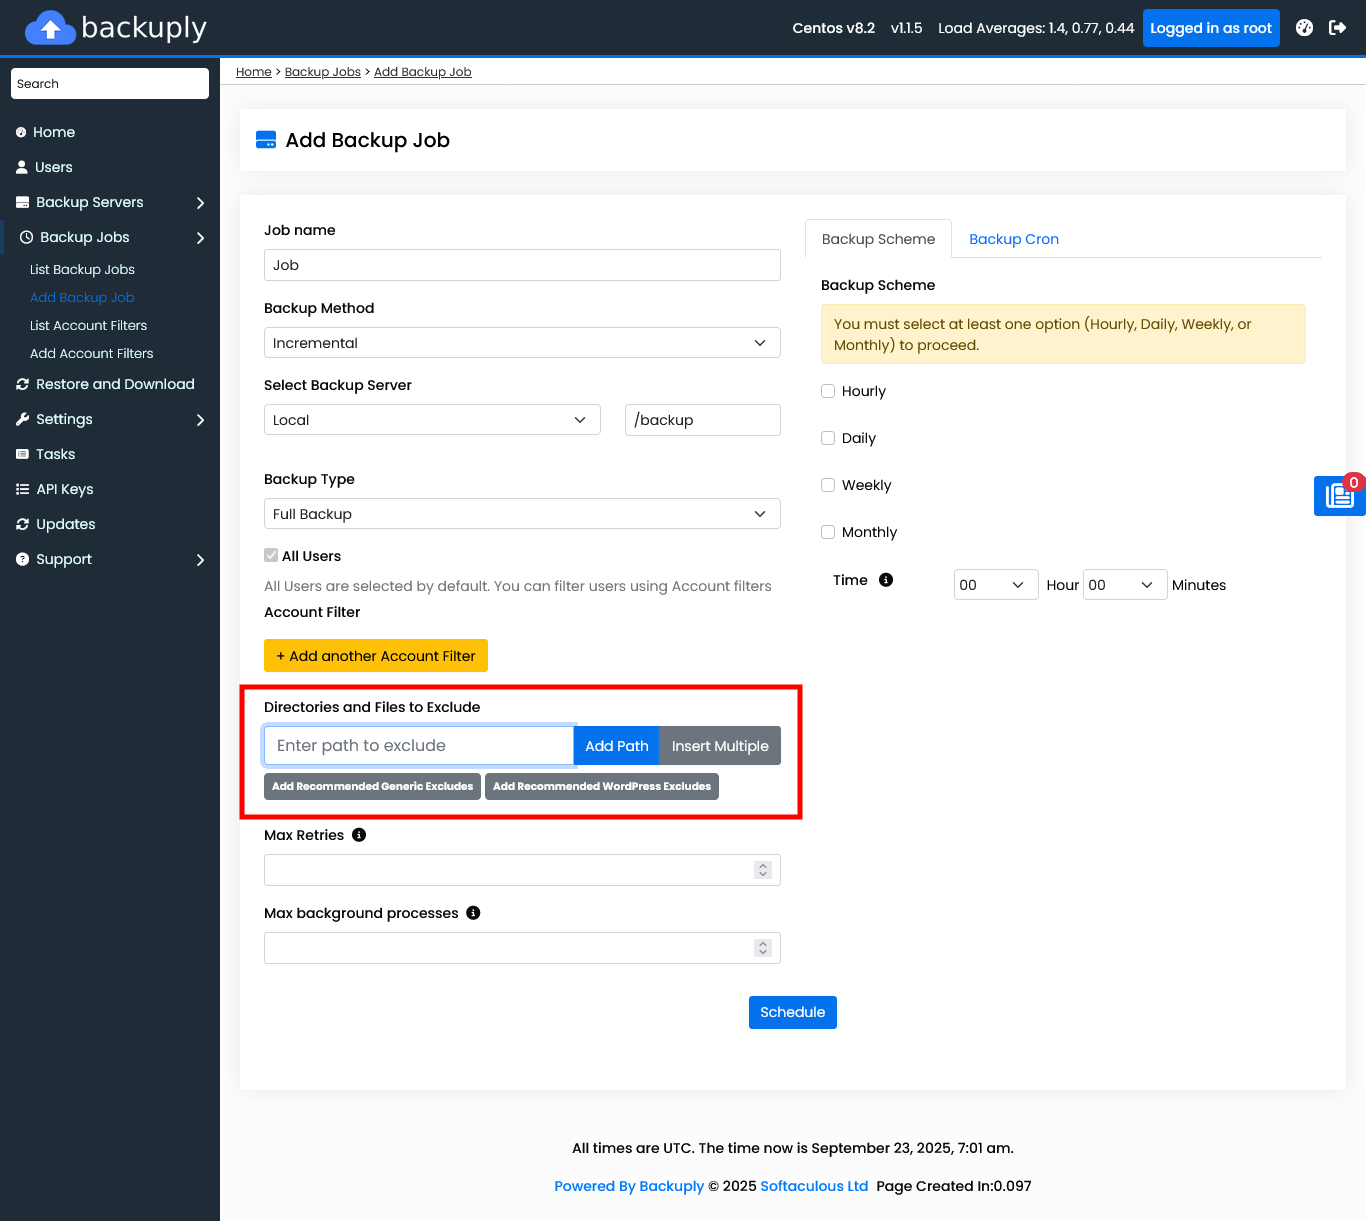The image size is (1366, 1221).
Task: Enable the Hourly backup checkbox
Action: pyautogui.click(x=828, y=391)
